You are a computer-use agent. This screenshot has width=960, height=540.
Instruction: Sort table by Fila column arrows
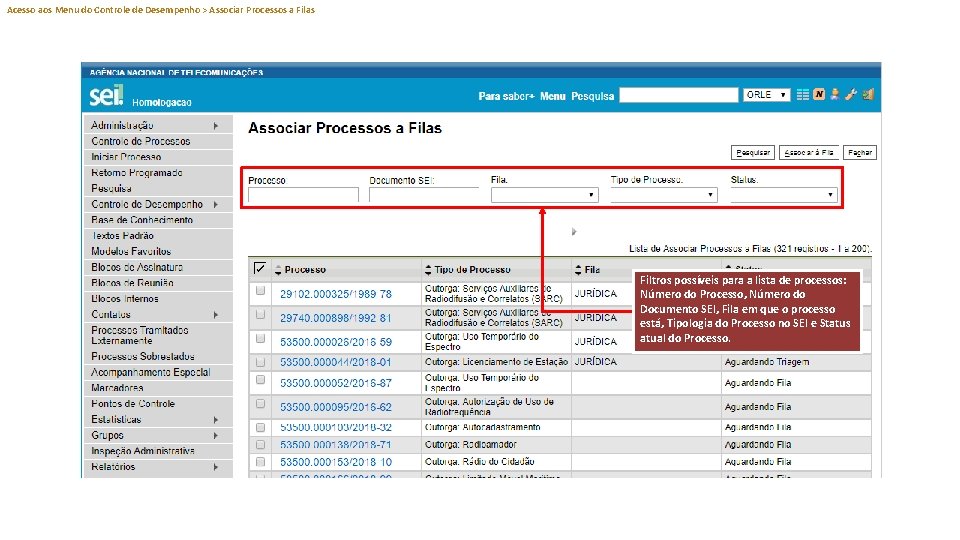[x=578, y=270]
